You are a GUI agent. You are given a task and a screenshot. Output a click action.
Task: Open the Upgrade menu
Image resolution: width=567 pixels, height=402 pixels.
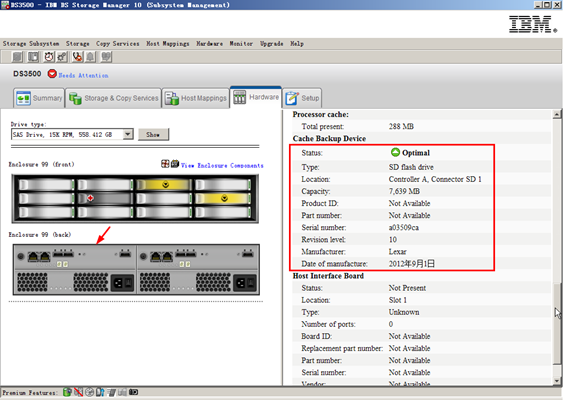[x=272, y=44]
